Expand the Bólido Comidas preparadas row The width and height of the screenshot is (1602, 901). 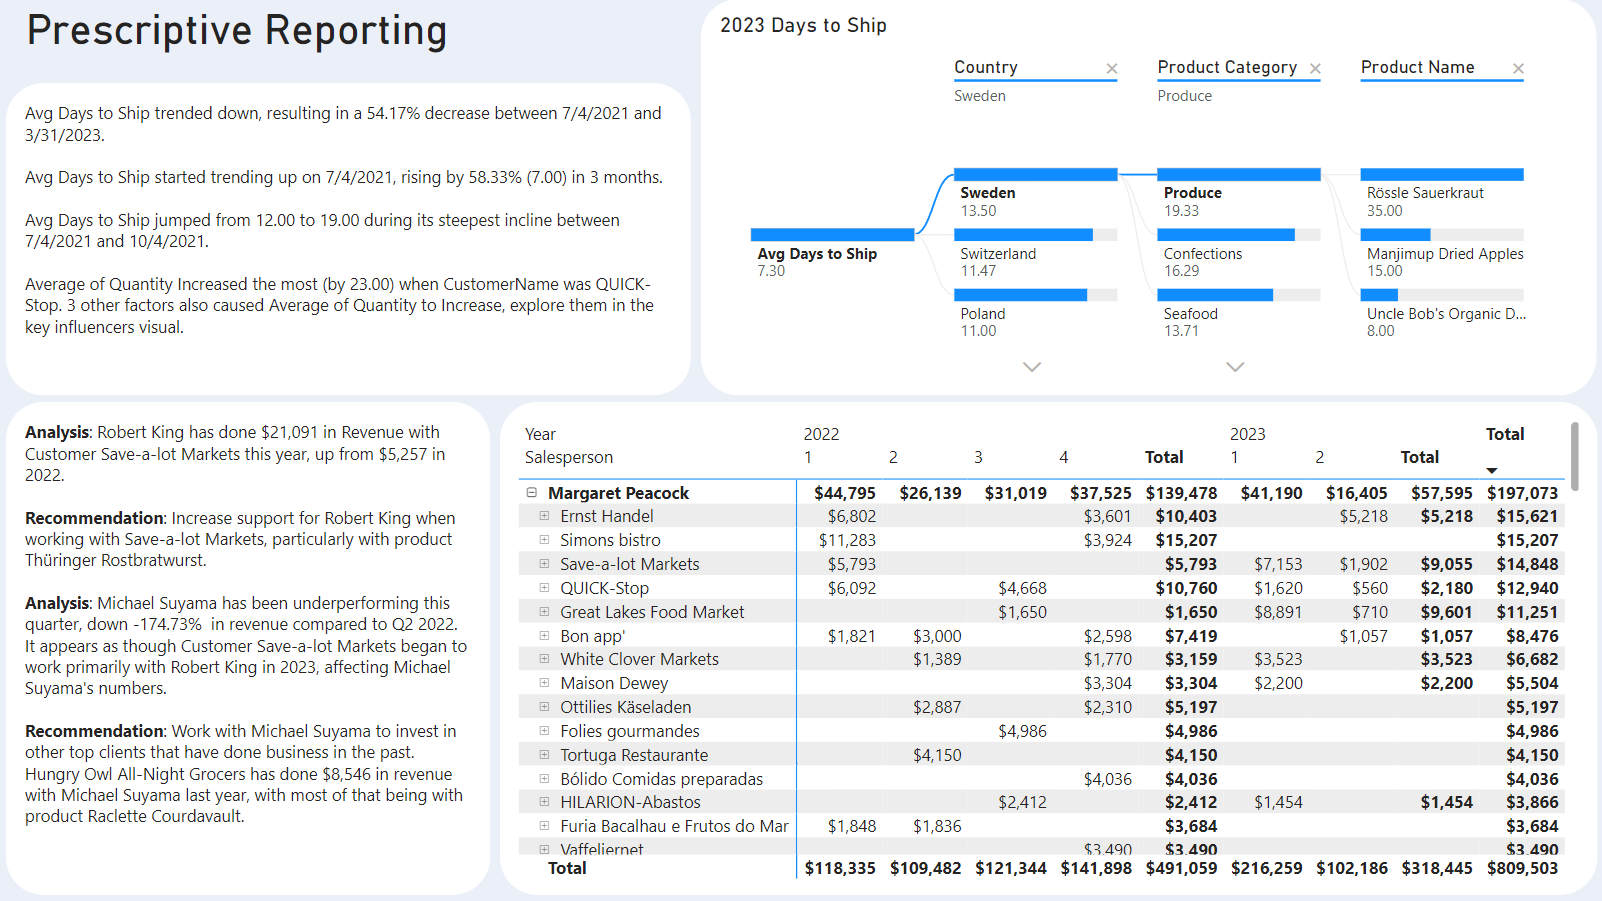tap(544, 779)
